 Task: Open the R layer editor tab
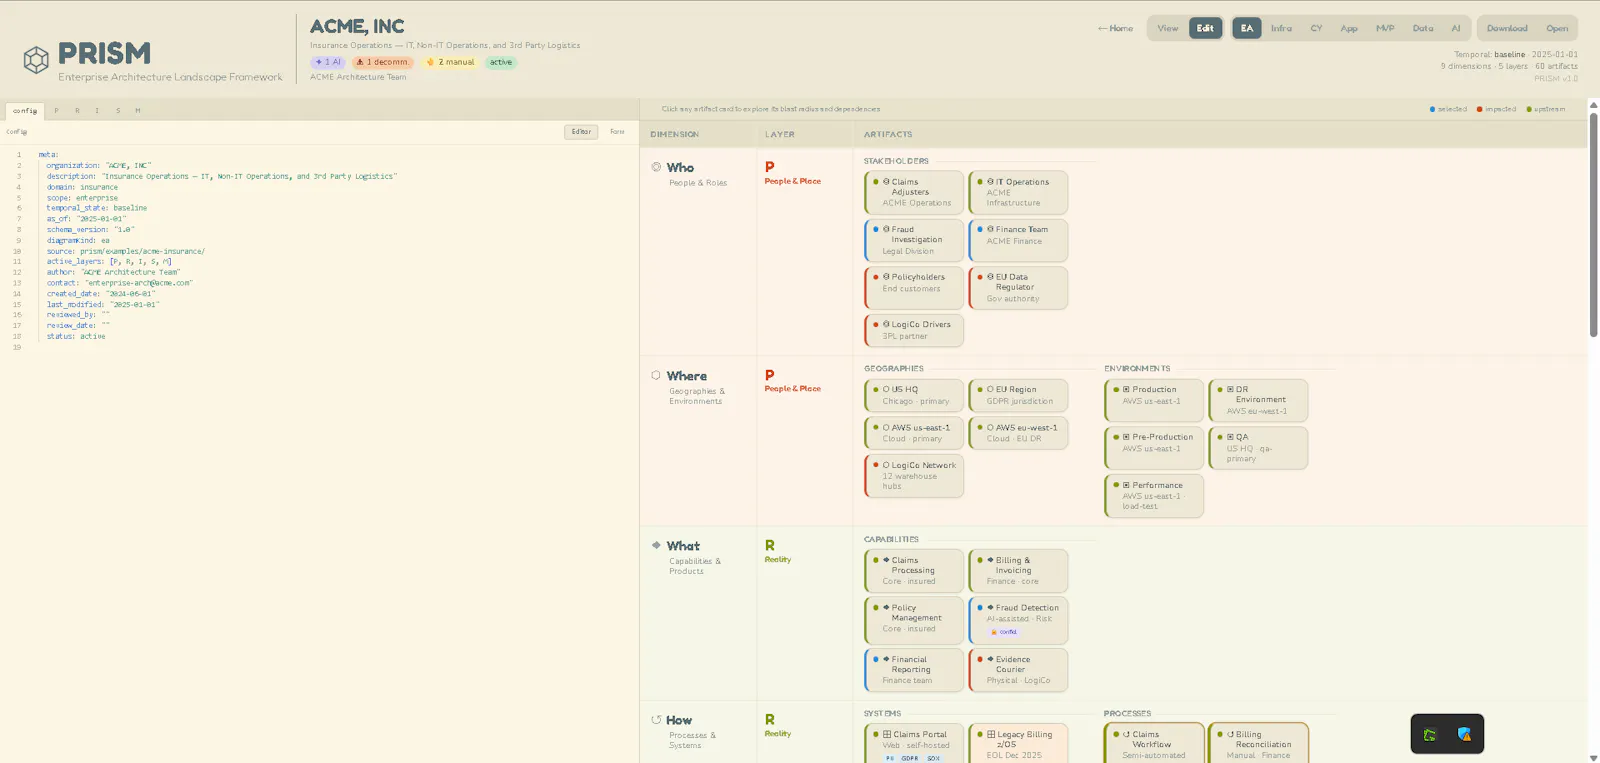[77, 111]
